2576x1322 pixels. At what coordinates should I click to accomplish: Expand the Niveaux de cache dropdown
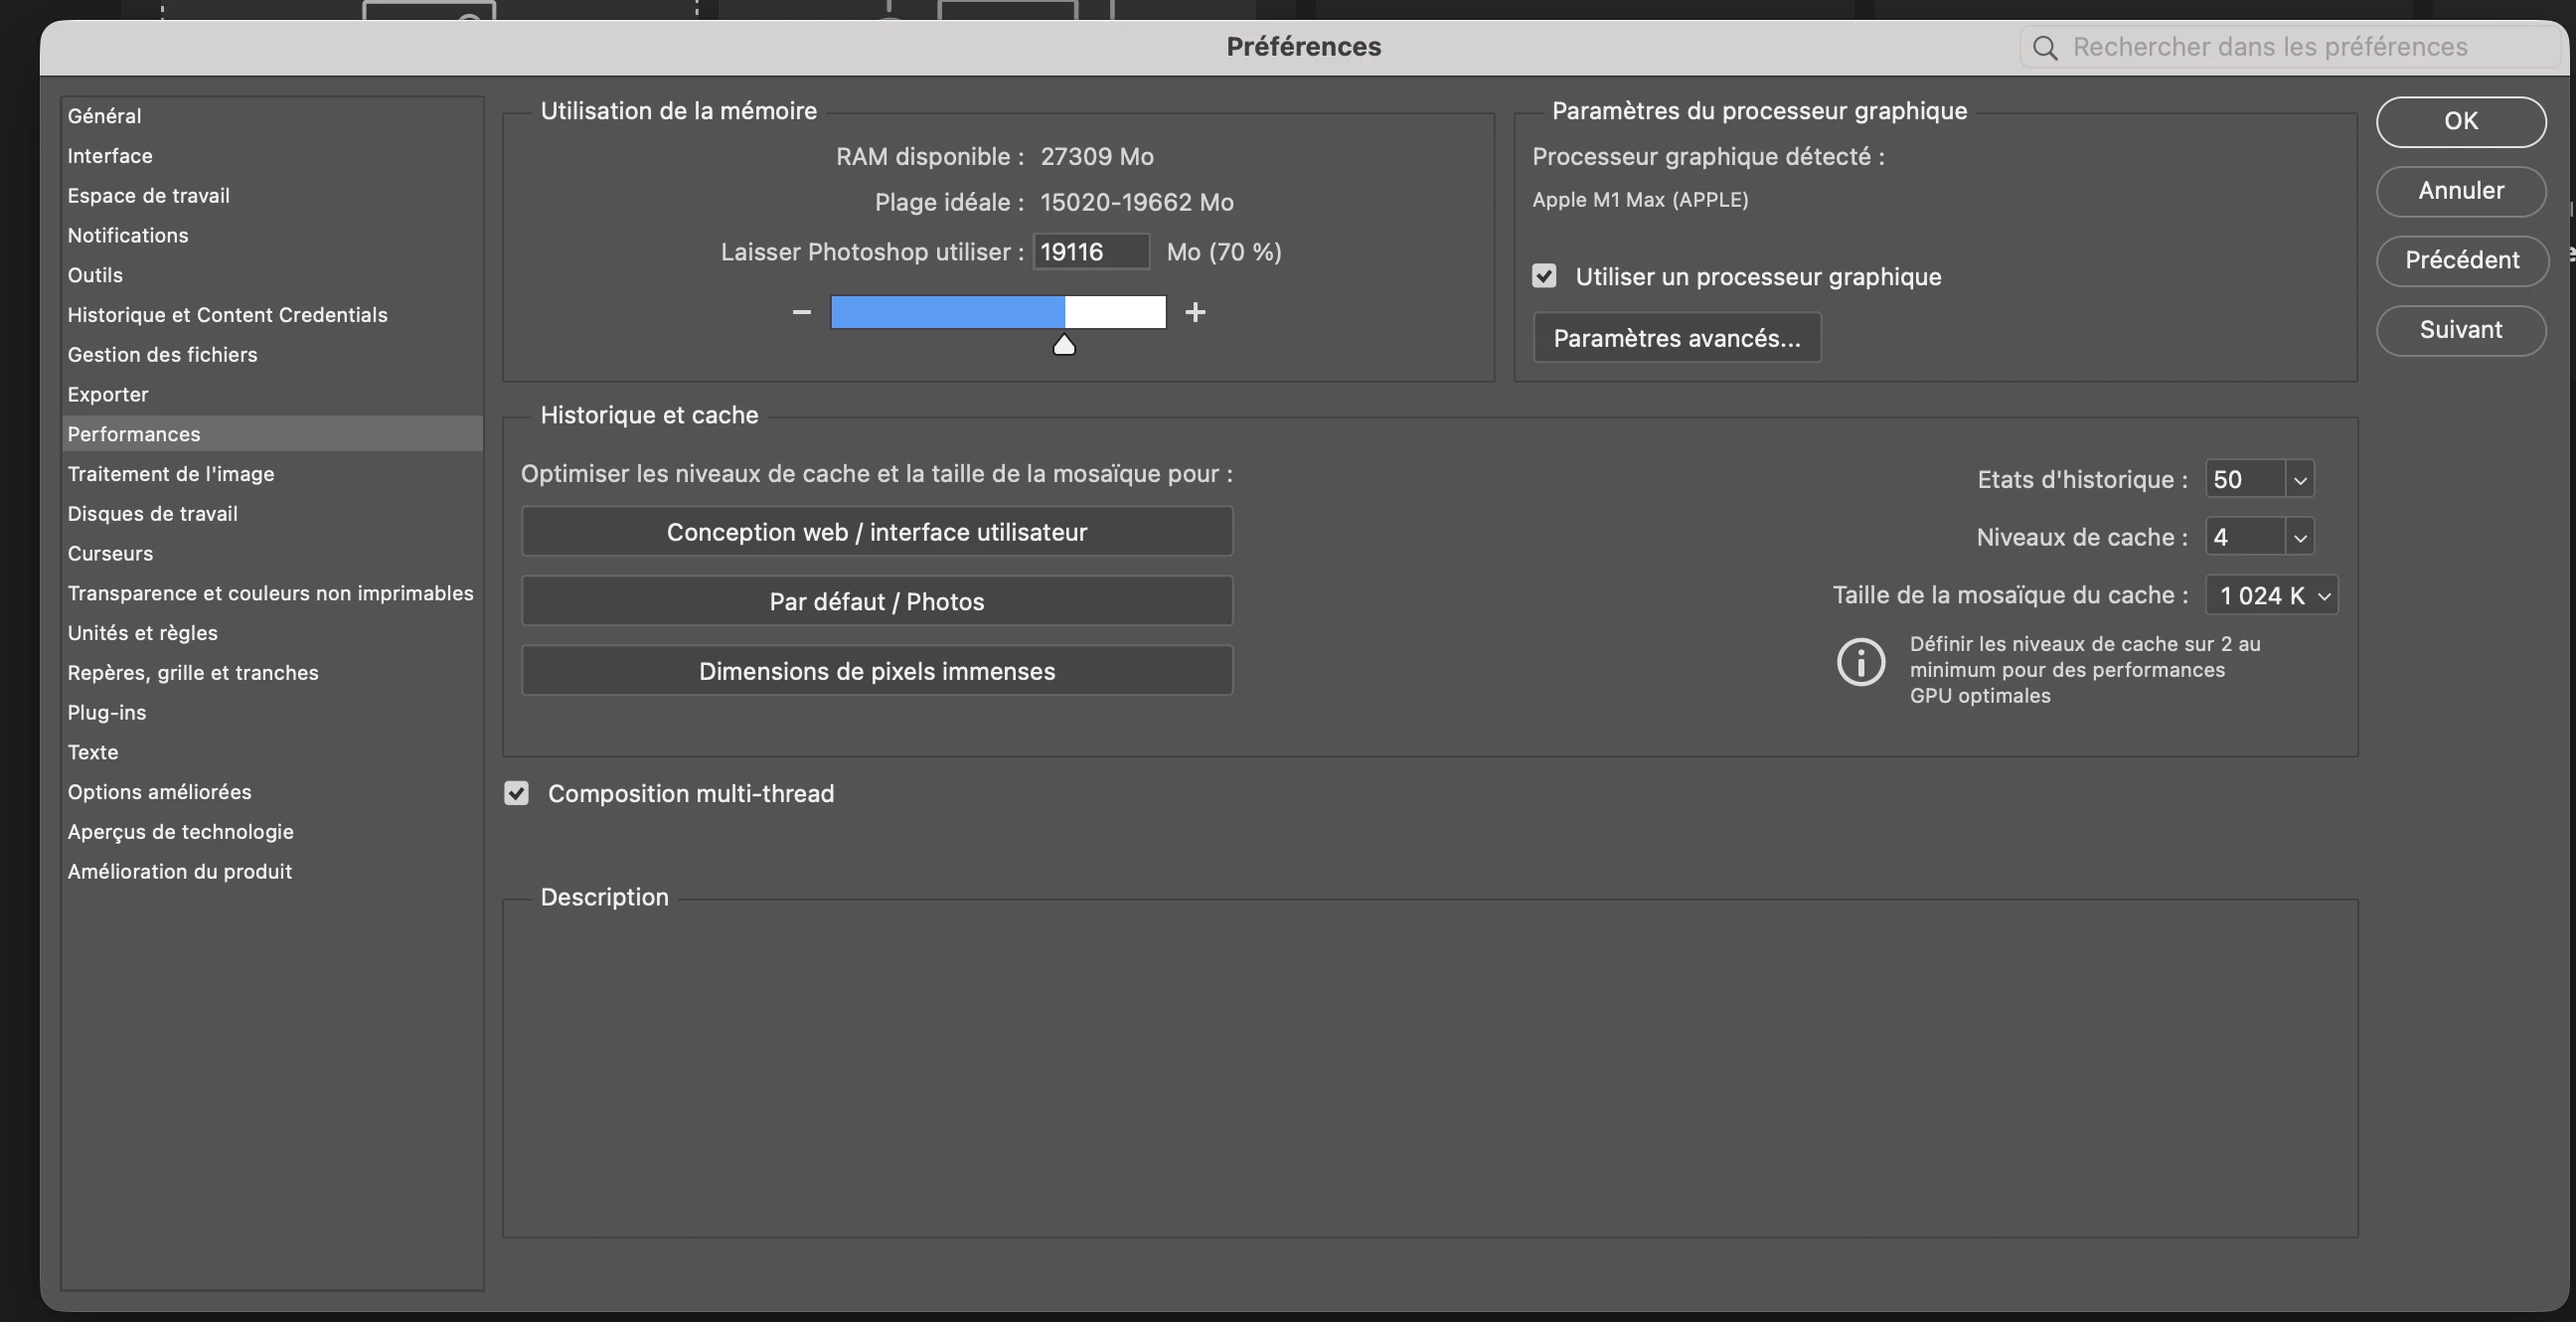pyautogui.click(x=2299, y=538)
